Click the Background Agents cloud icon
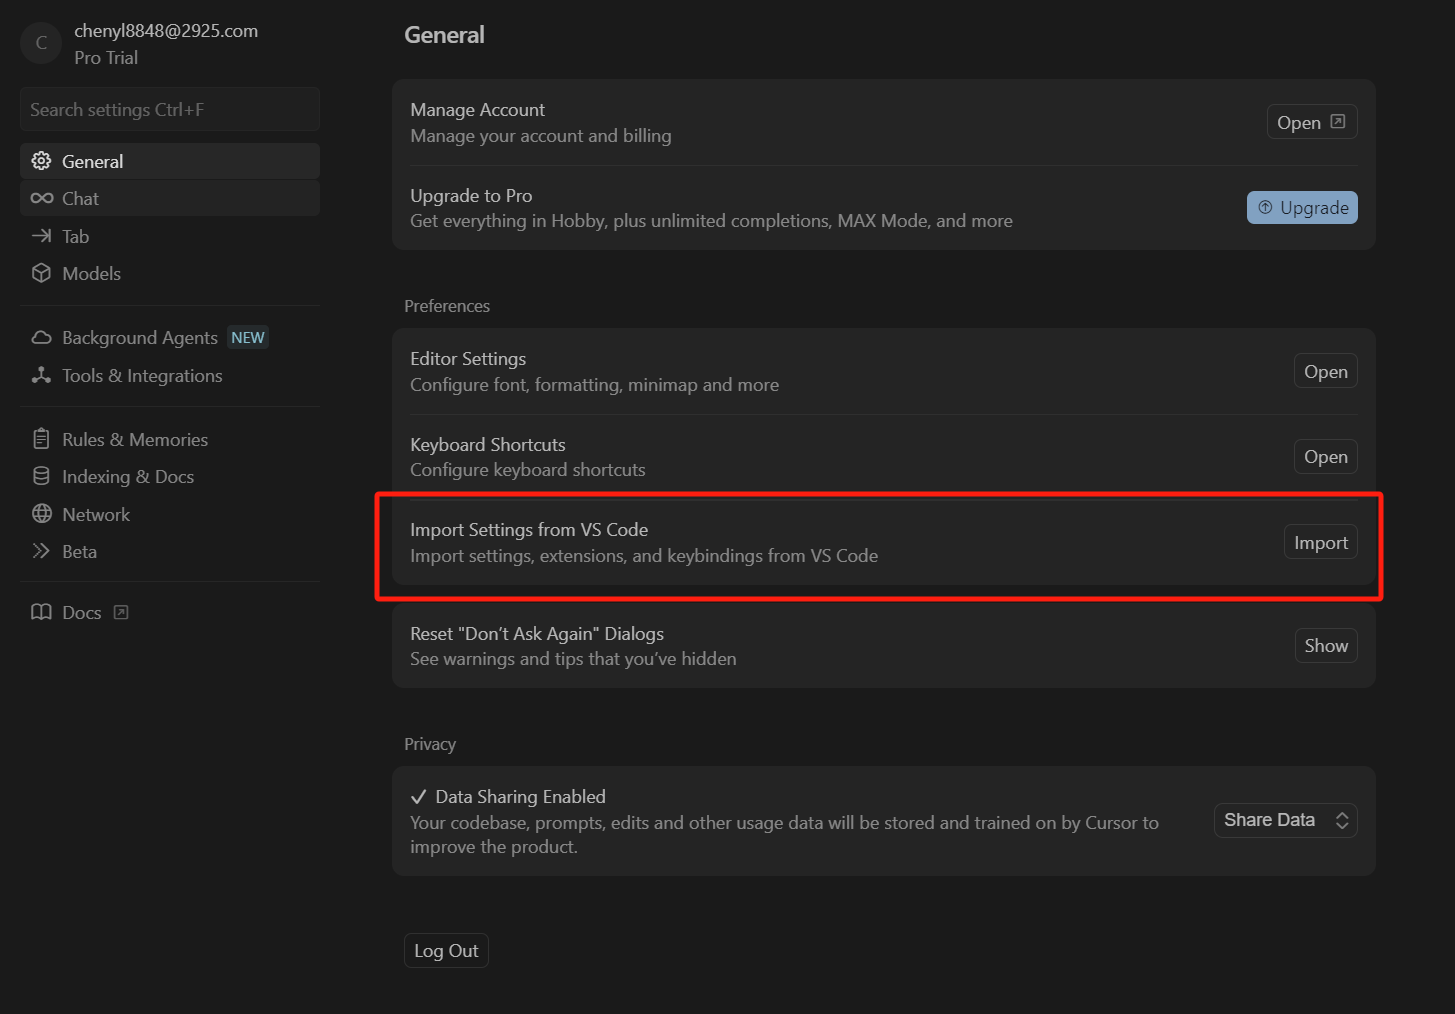Image resolution: width=1455 pixels, height=1014 pixels. (41, 338)
